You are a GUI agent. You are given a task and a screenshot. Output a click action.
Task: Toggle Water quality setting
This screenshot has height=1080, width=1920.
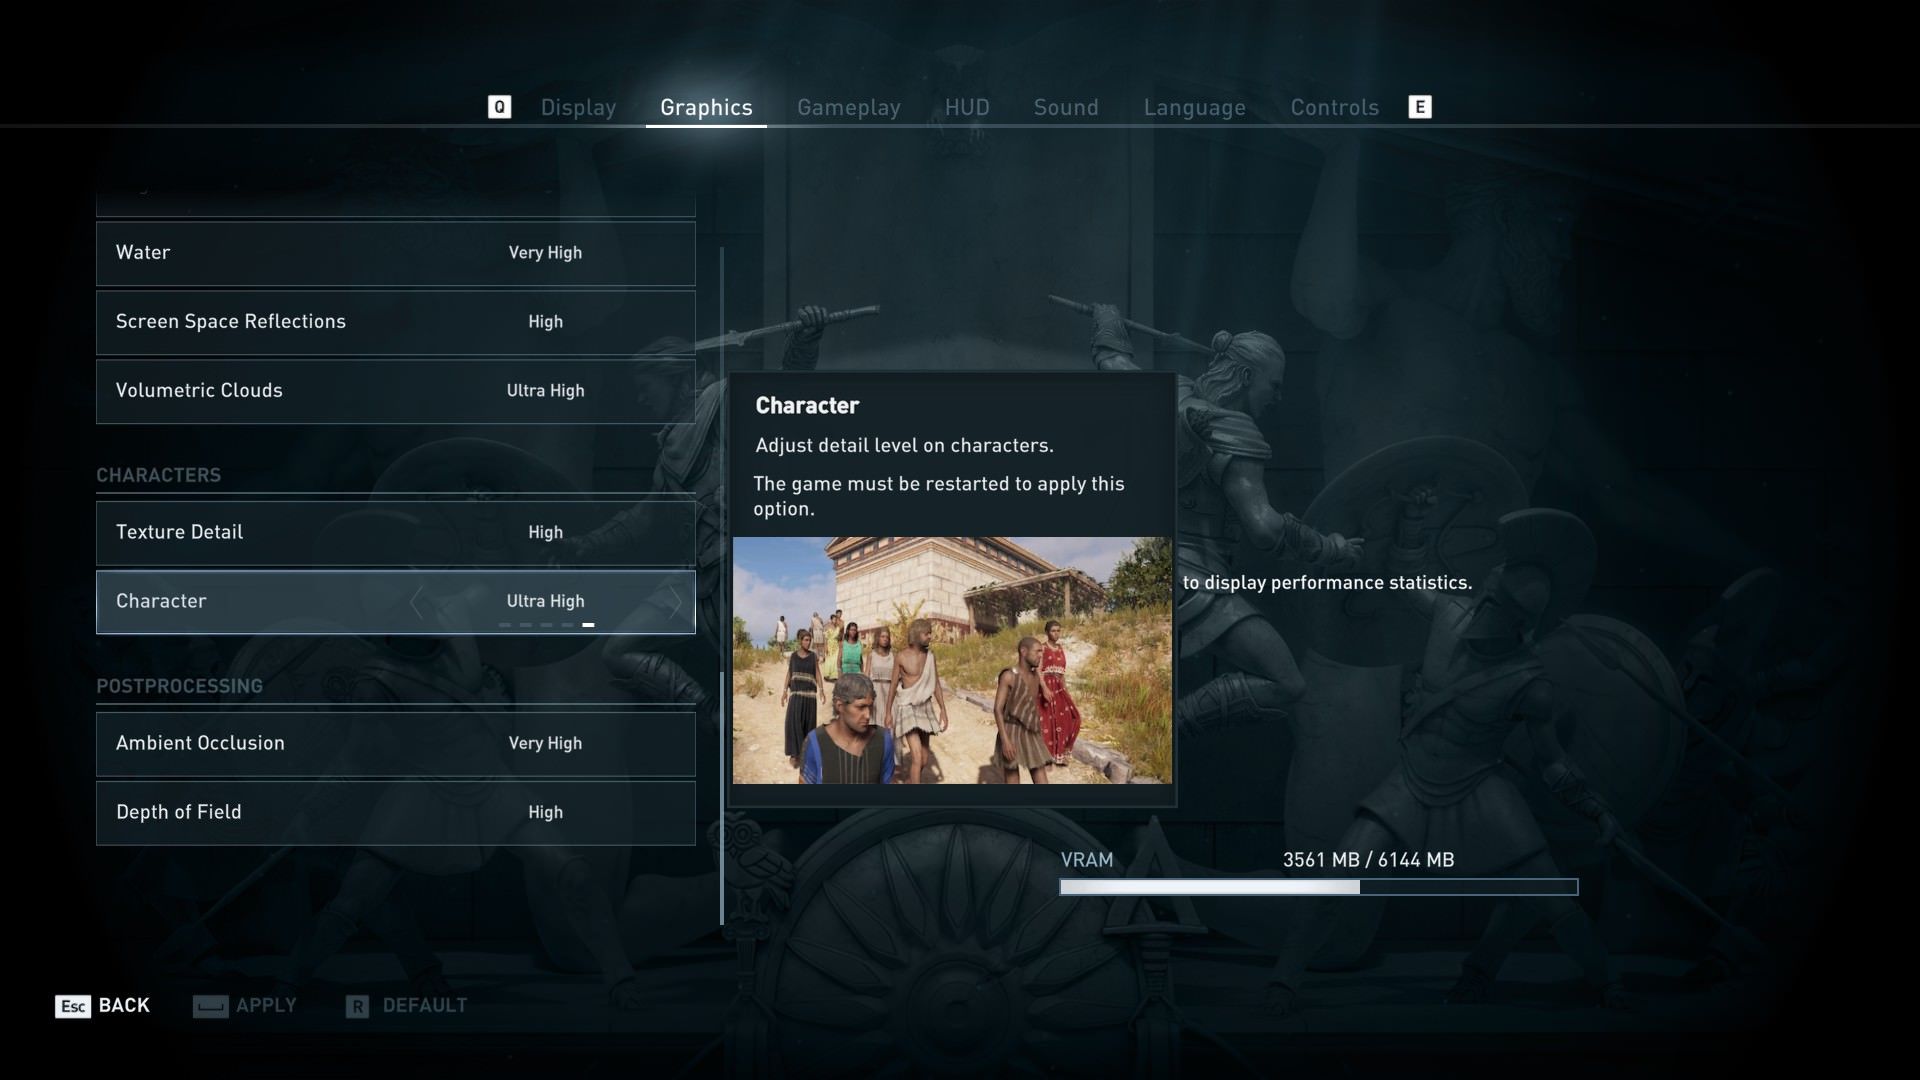545,252
